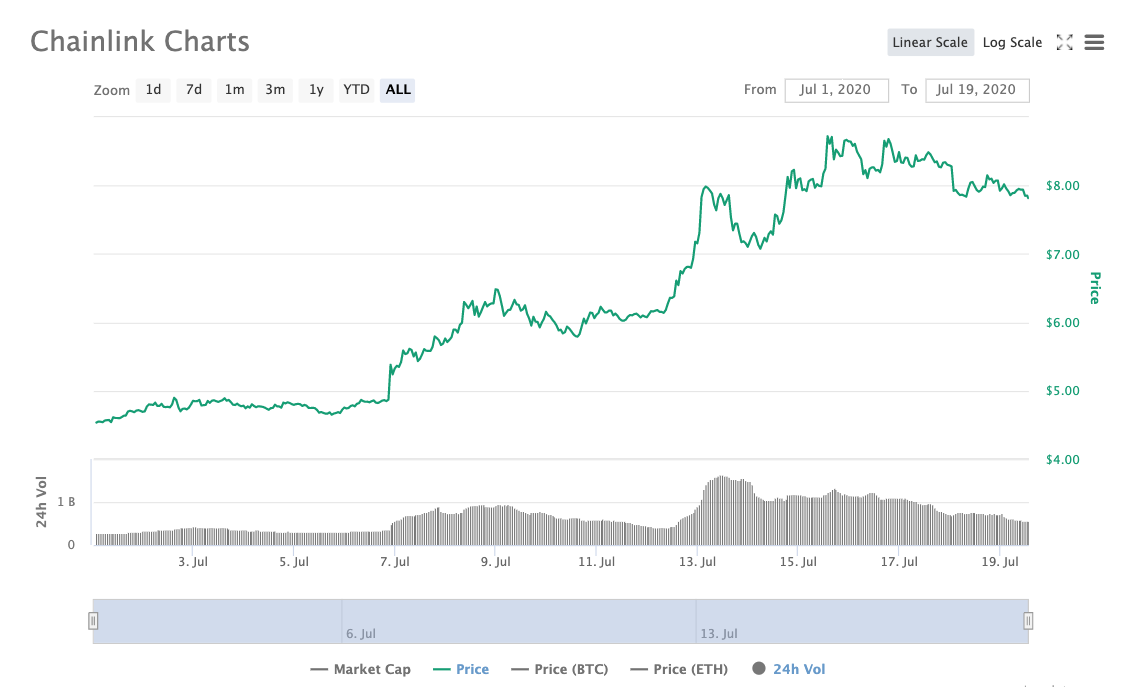Switch chart to Linear Scale
This screenshot has width=1127, height=687.
(930, 42)
